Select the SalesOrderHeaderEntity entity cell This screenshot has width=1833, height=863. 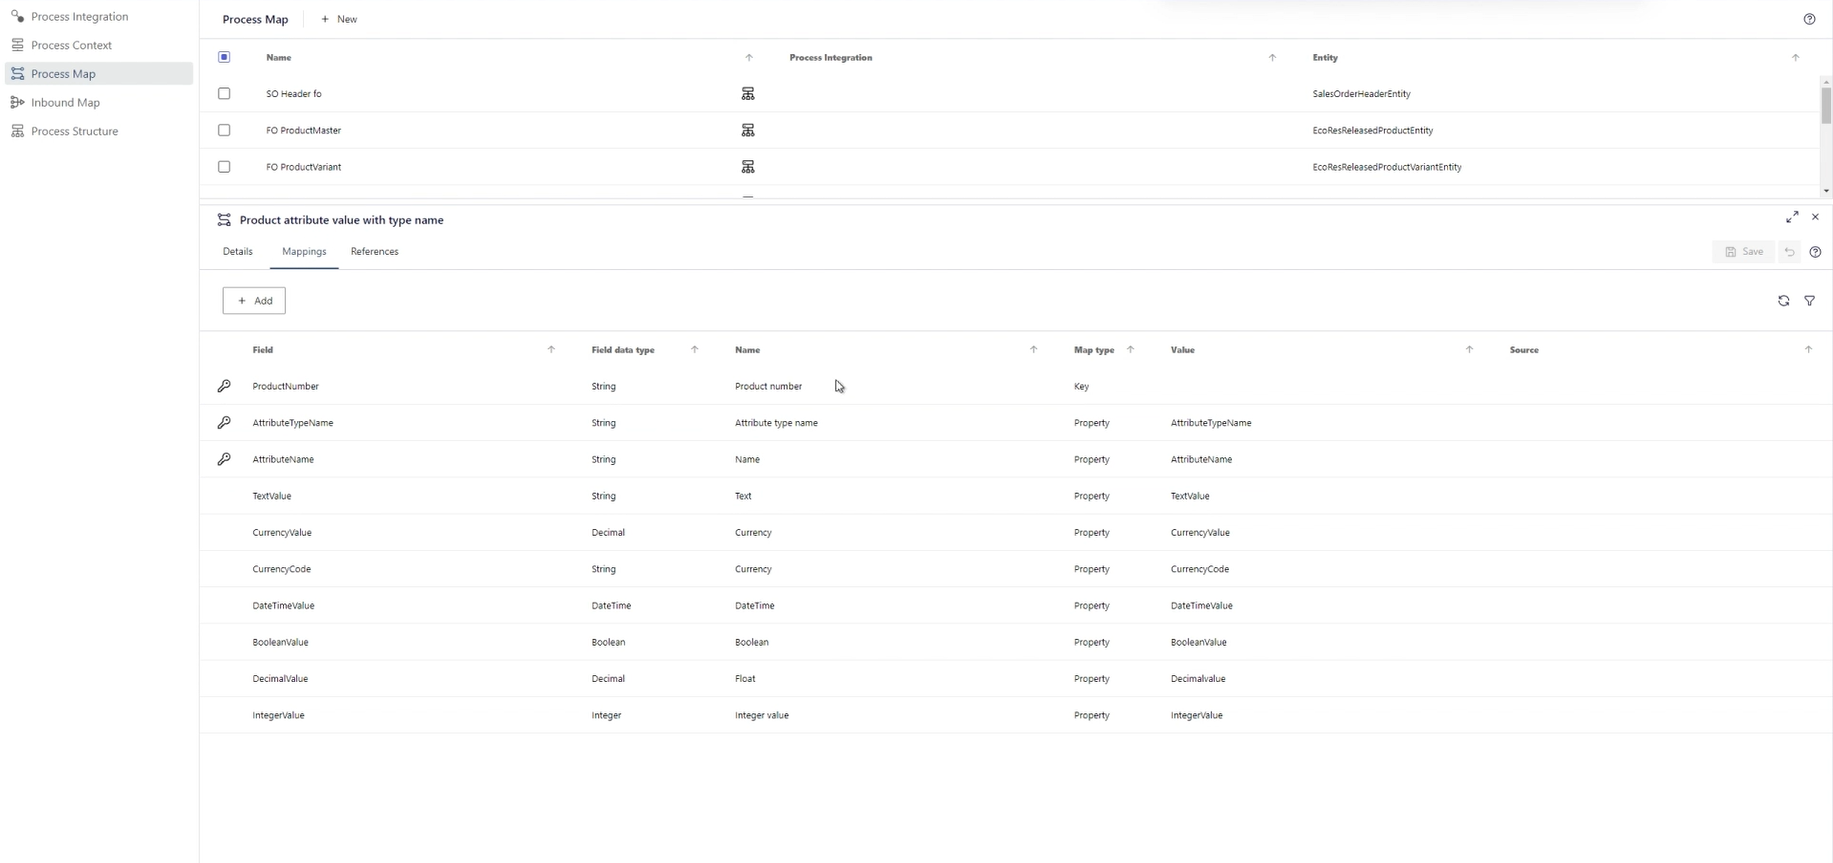point(1361,94)
